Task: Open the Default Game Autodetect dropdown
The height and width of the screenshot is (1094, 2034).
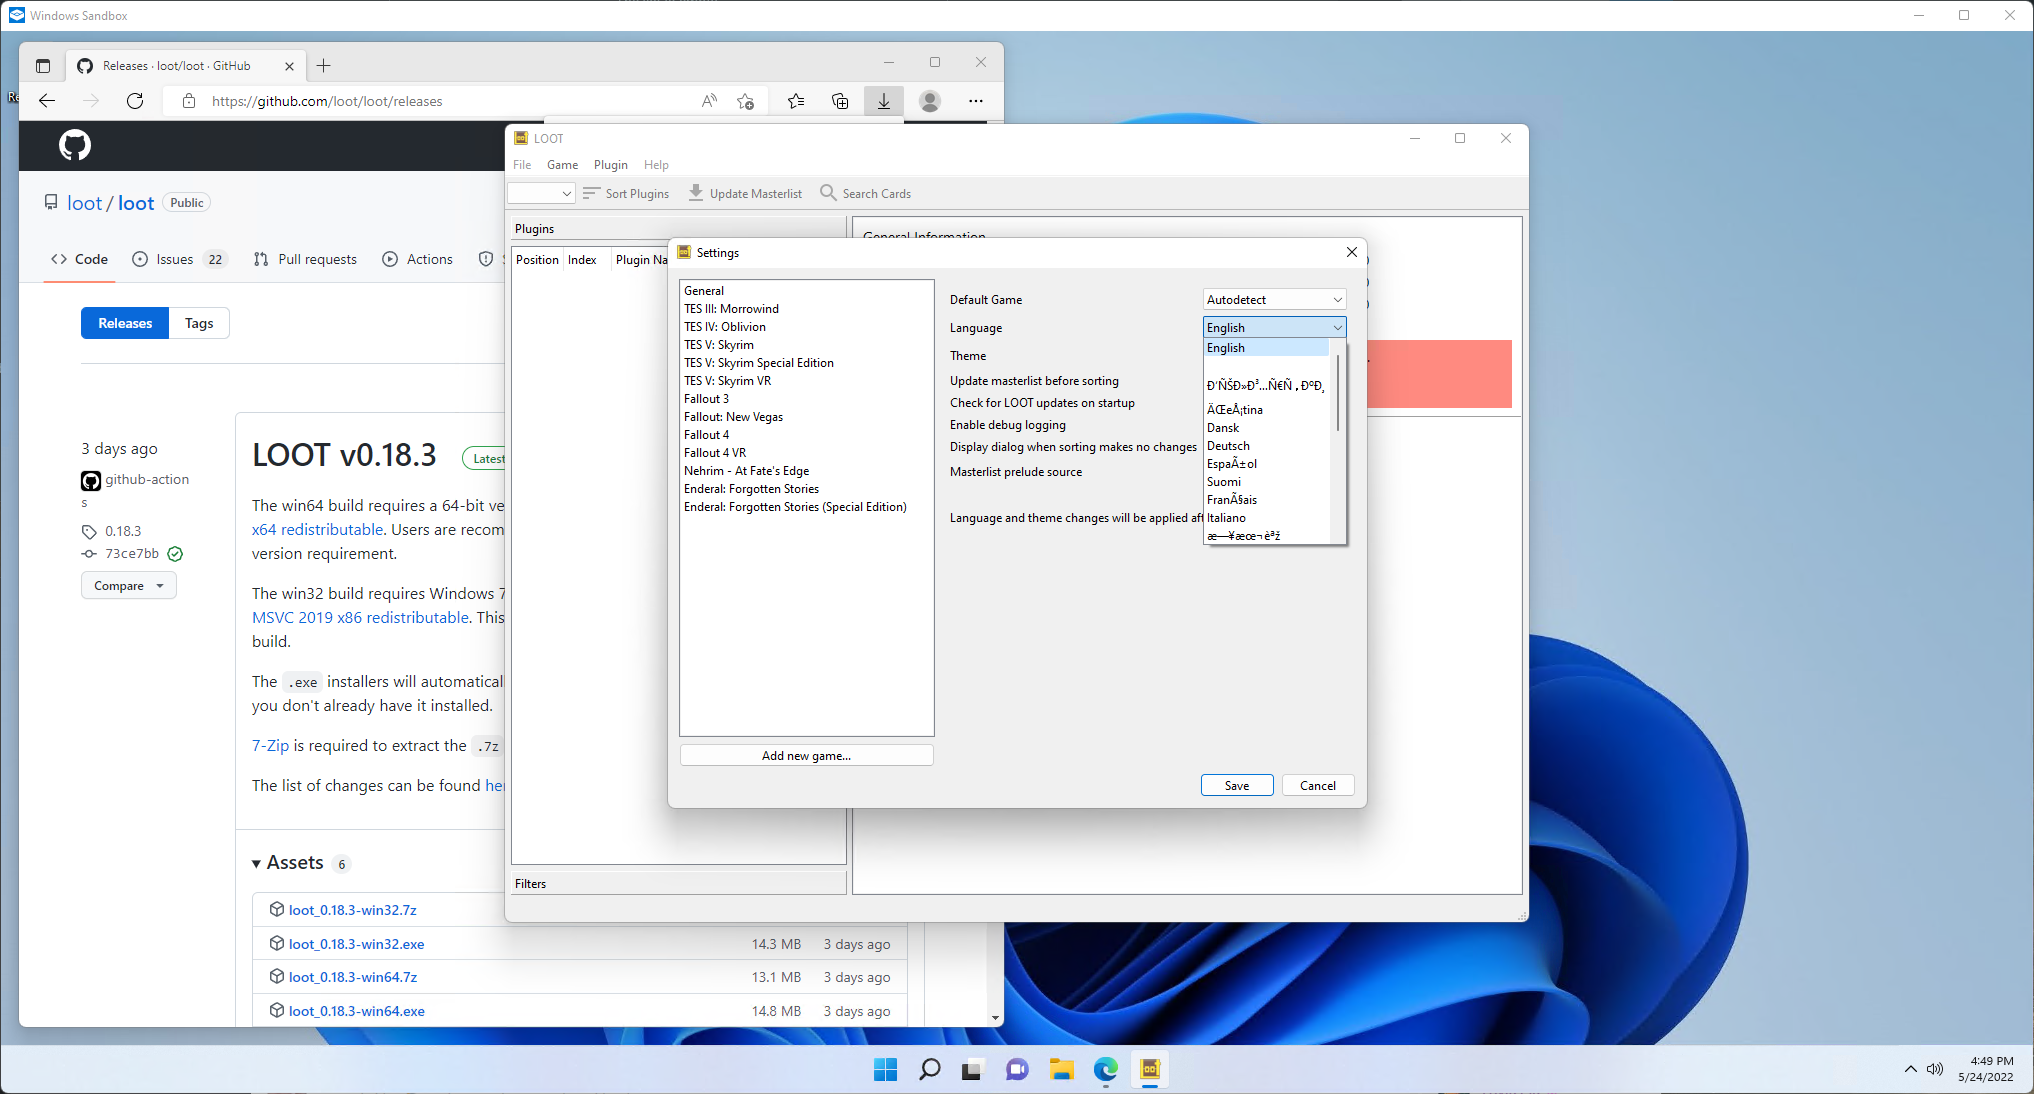Action: click(1273, 299)
